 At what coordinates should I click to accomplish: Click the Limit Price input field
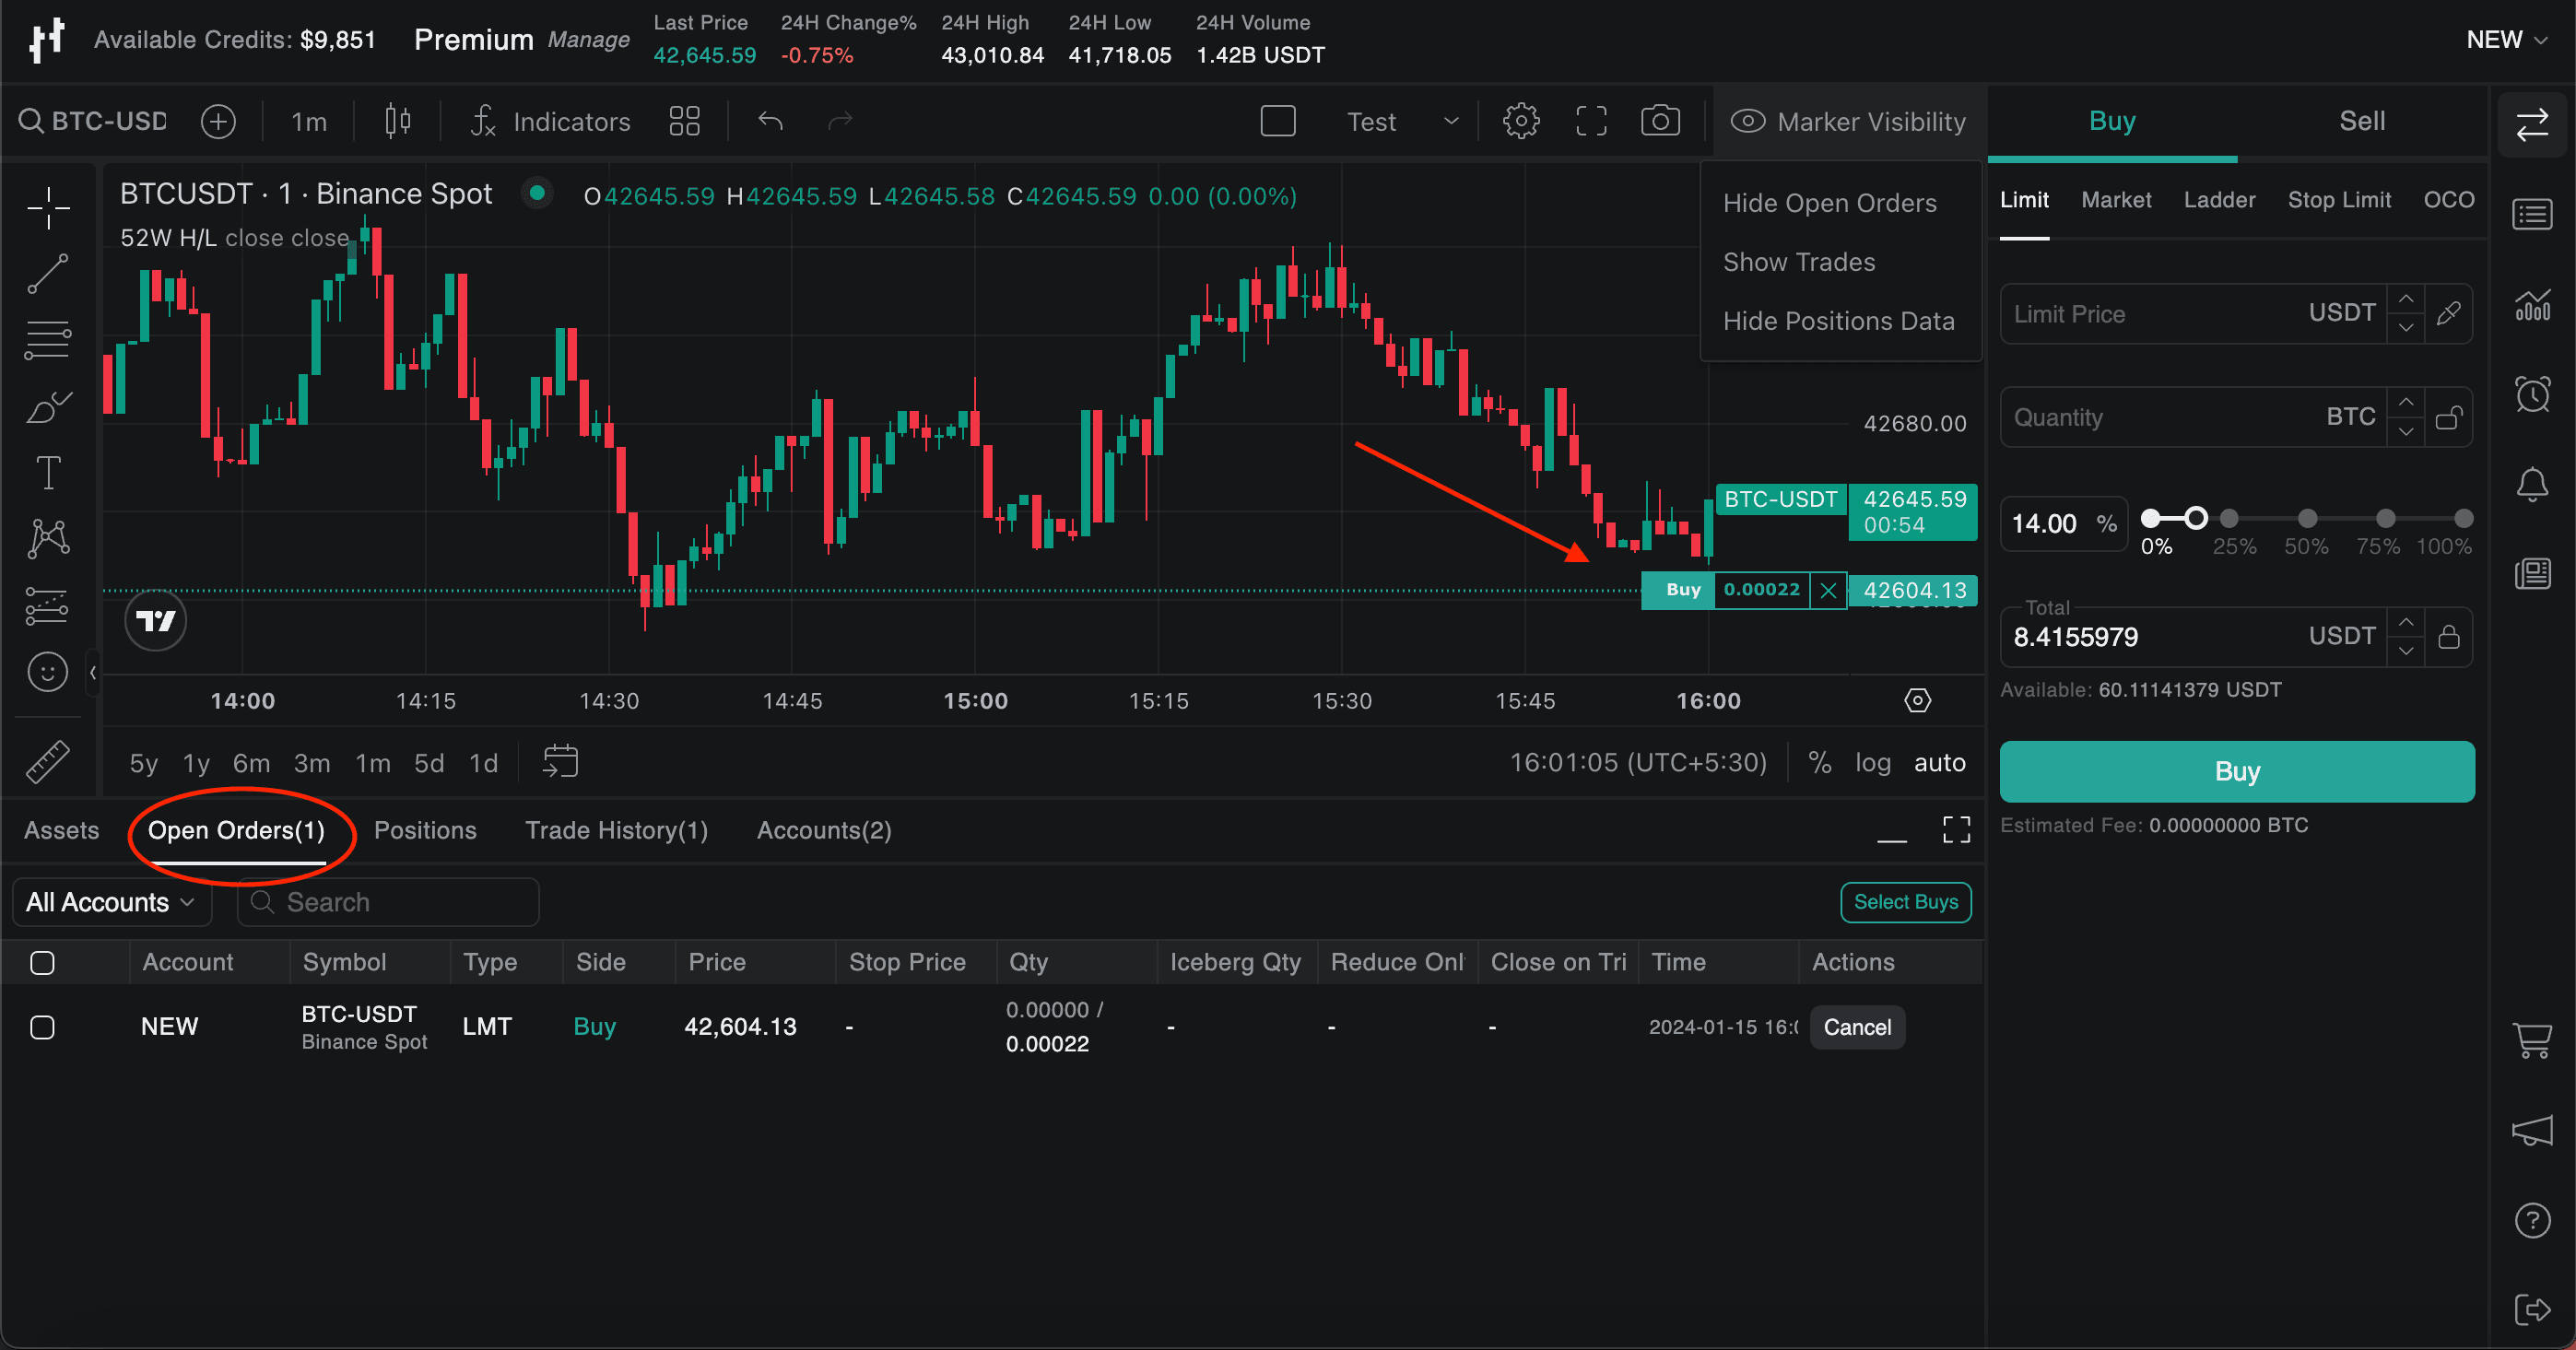(2150, 314)
